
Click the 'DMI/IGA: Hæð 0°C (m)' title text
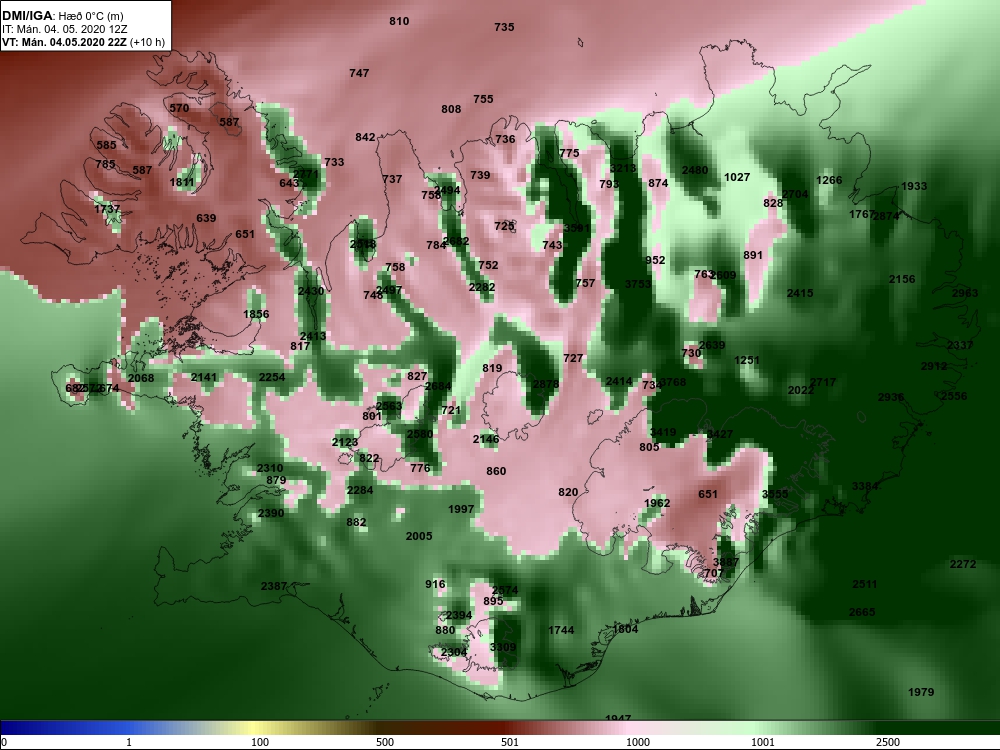[x=63, y=16]
